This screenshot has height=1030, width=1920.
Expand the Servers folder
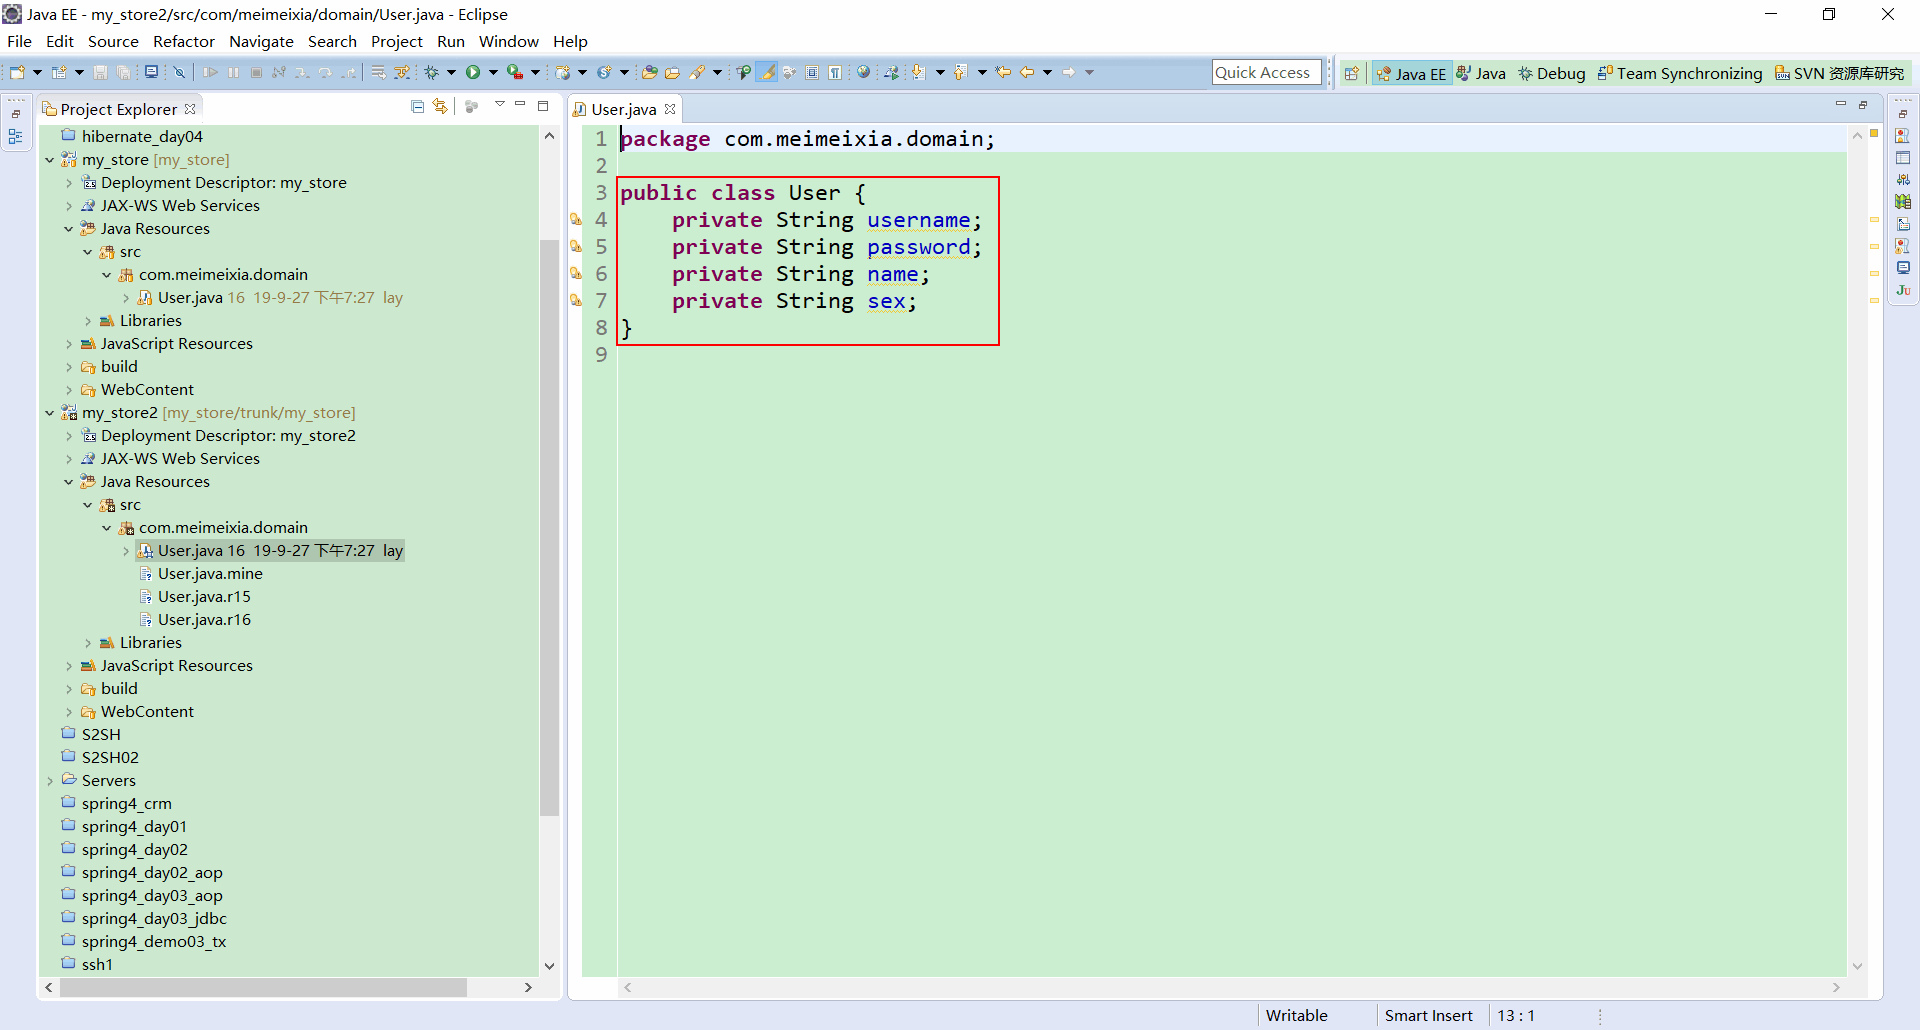(x=49, y=781)
